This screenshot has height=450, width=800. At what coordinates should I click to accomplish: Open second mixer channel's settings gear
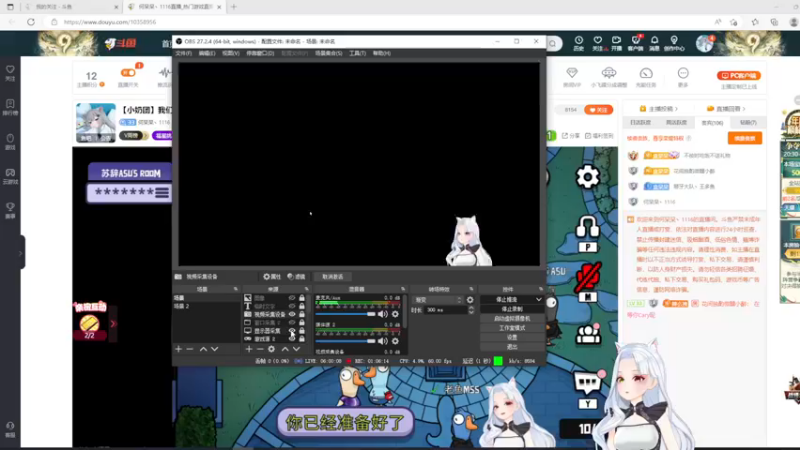395,341
